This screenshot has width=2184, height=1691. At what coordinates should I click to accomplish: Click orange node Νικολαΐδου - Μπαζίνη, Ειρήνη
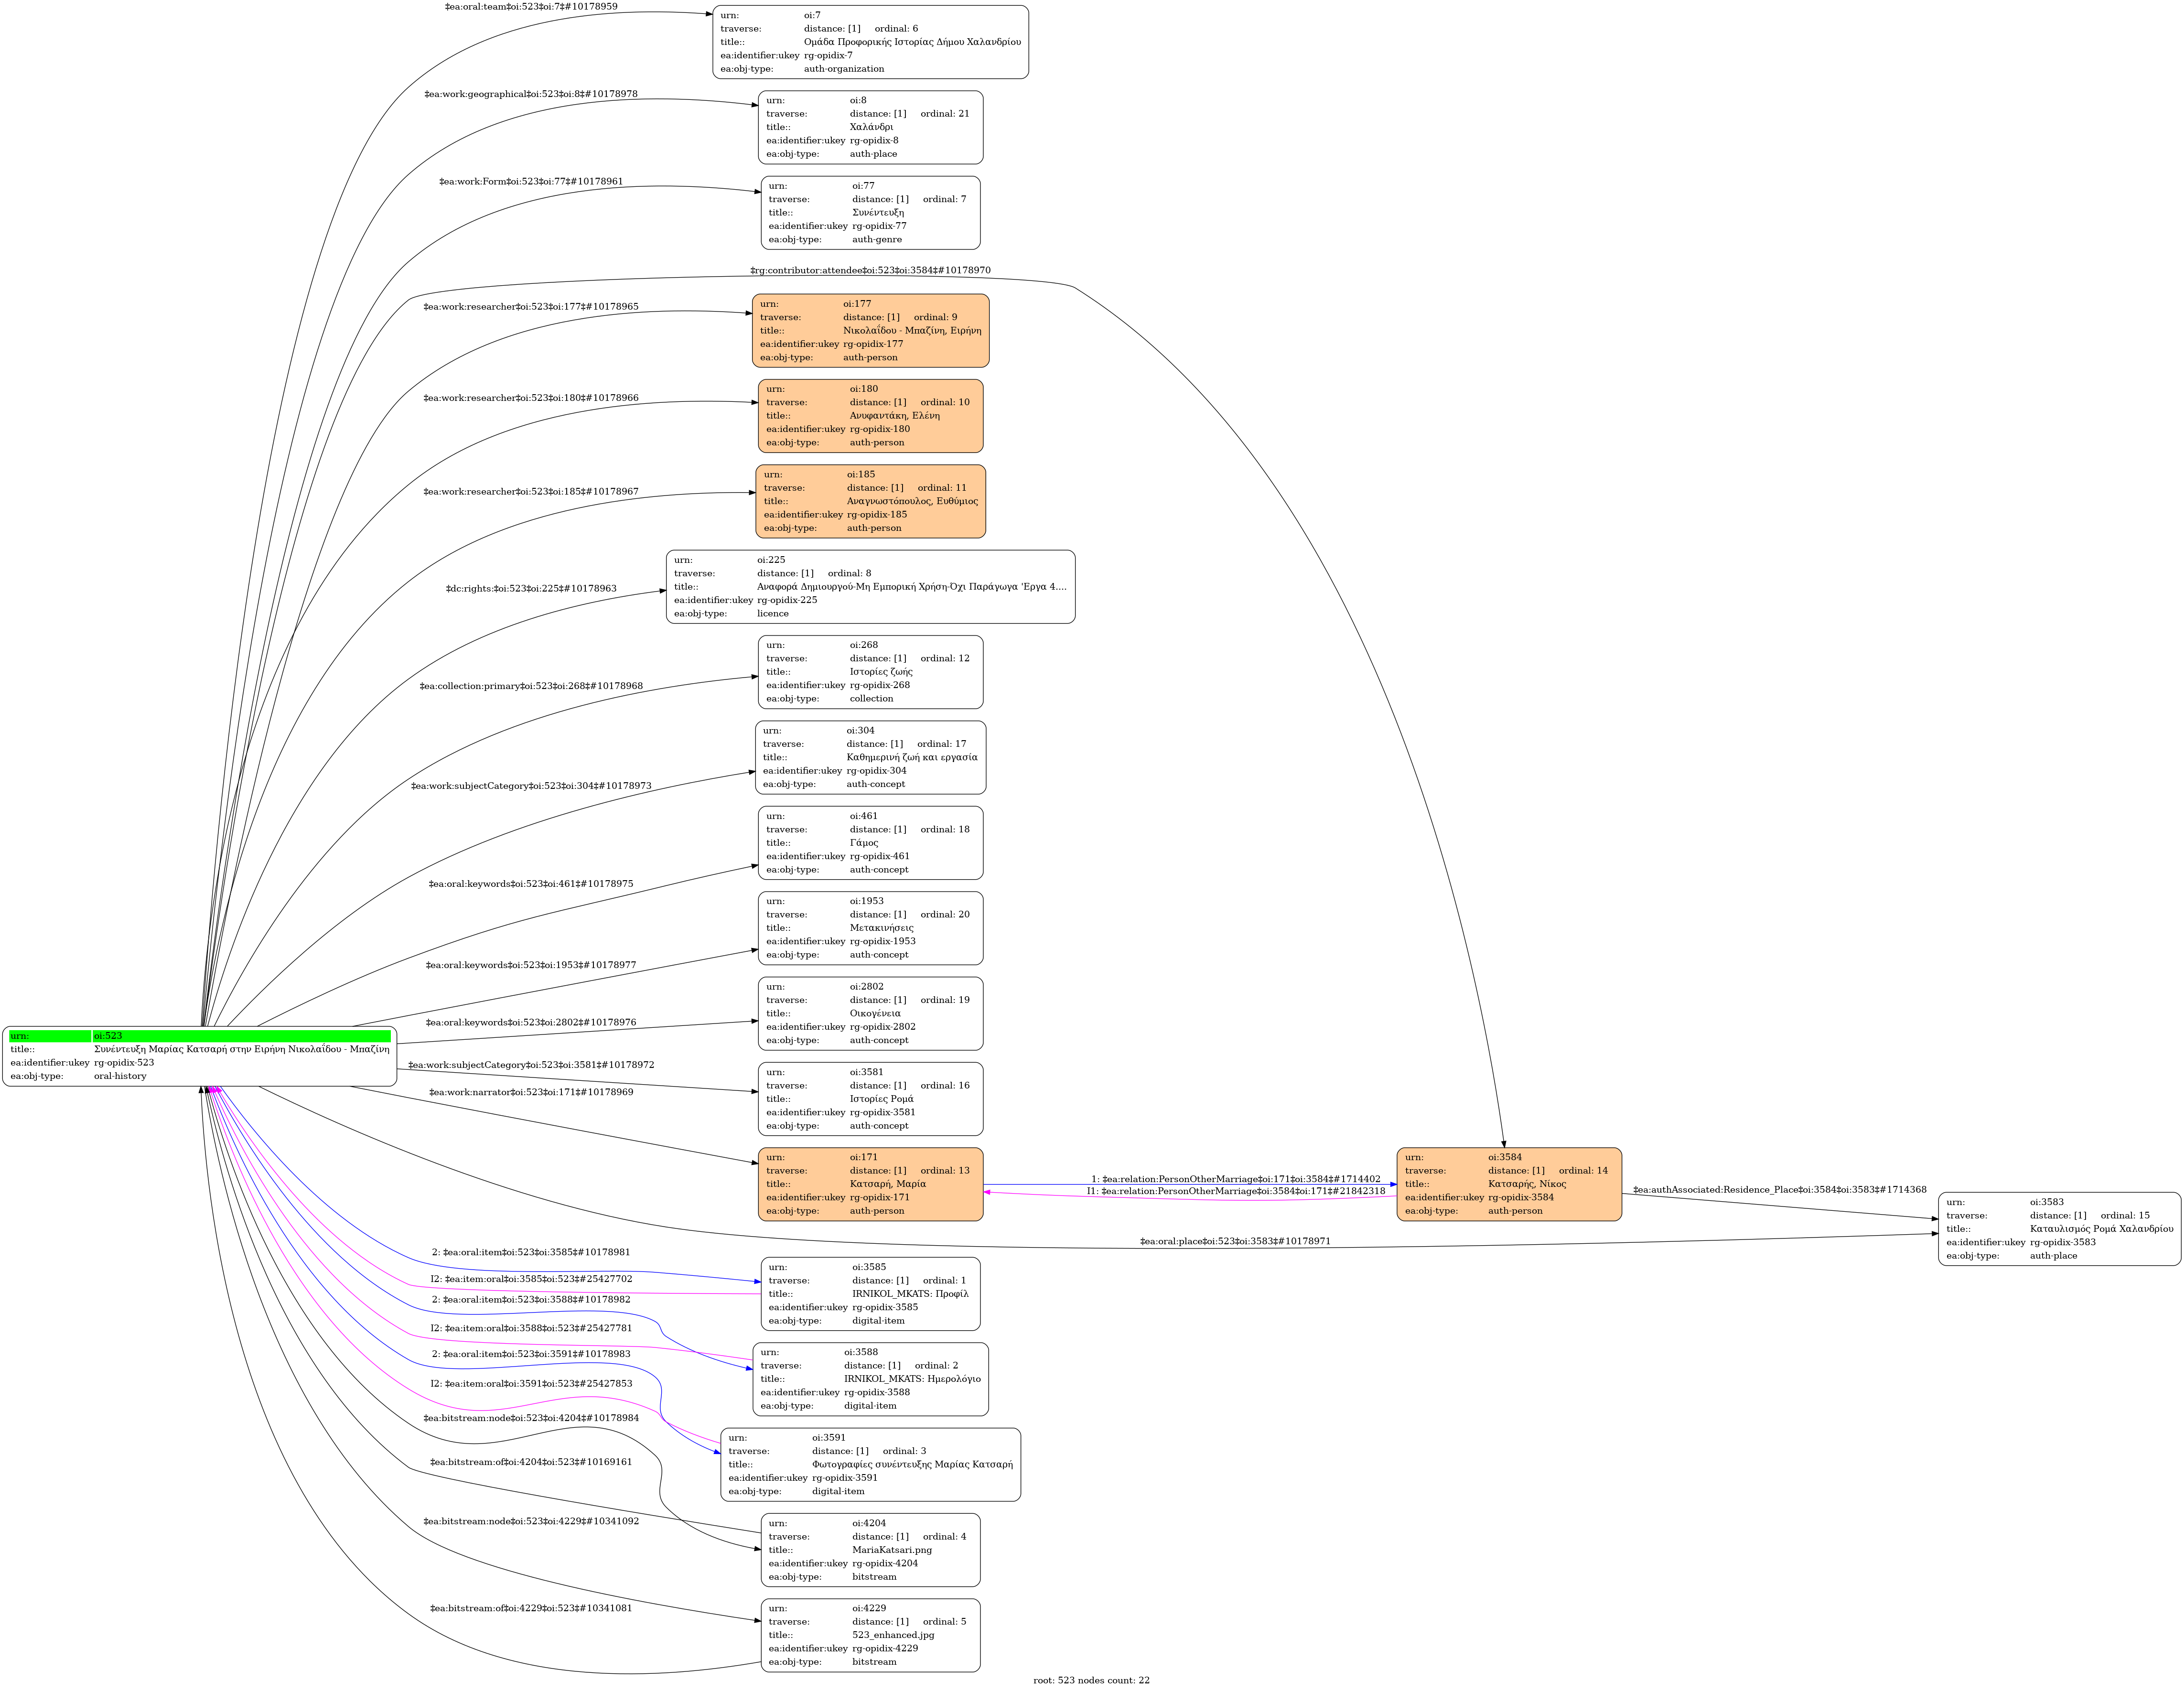tap(870, 330)
